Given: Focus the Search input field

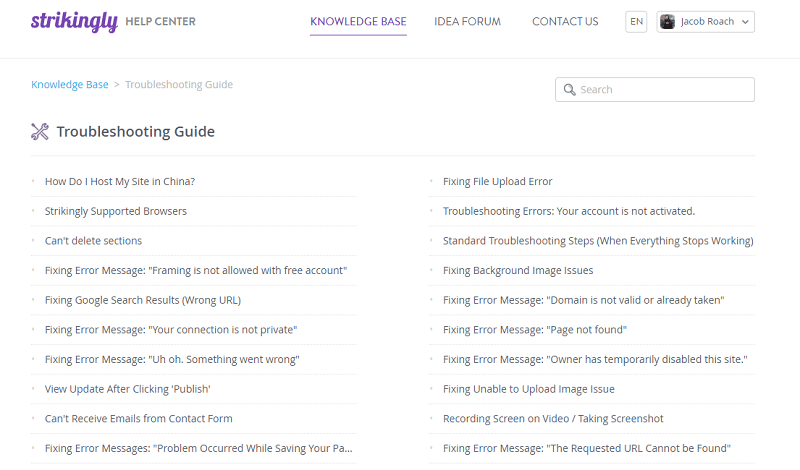Looking at the screenshot, I should [655, 90].
